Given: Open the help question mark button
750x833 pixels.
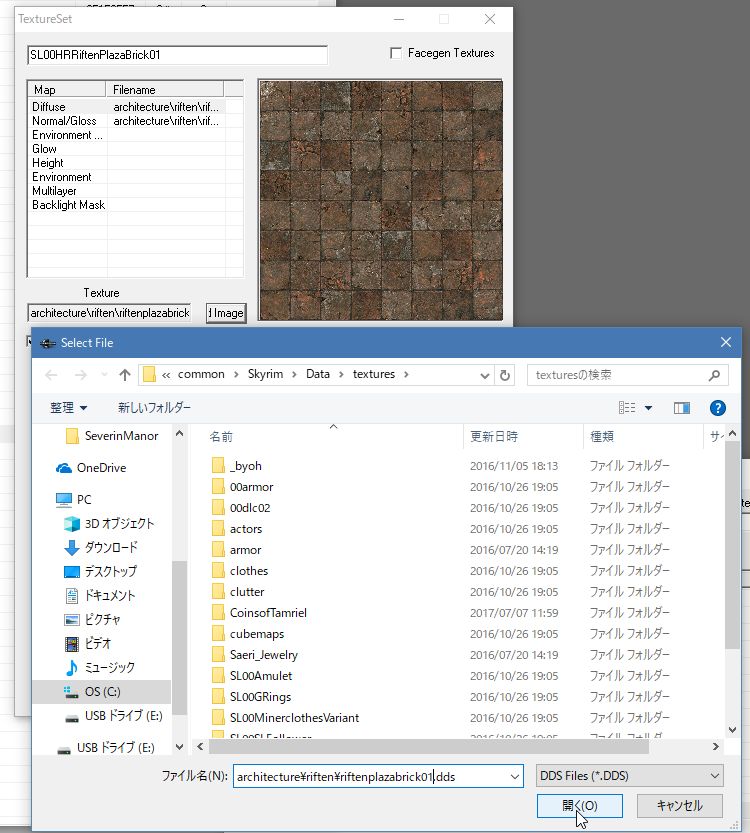Looking at the screenshot, I should 718,408.
